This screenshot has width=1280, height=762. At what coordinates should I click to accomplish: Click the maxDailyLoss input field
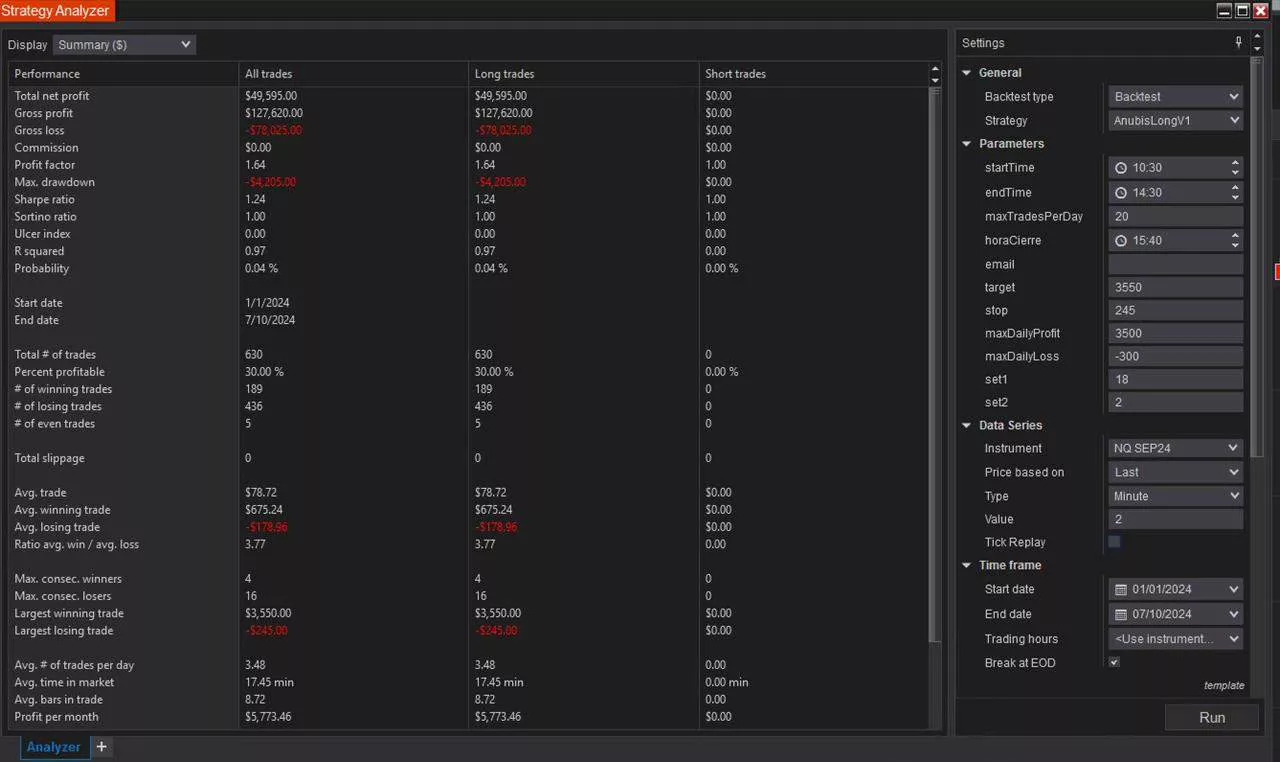[x=1175, y=357]
